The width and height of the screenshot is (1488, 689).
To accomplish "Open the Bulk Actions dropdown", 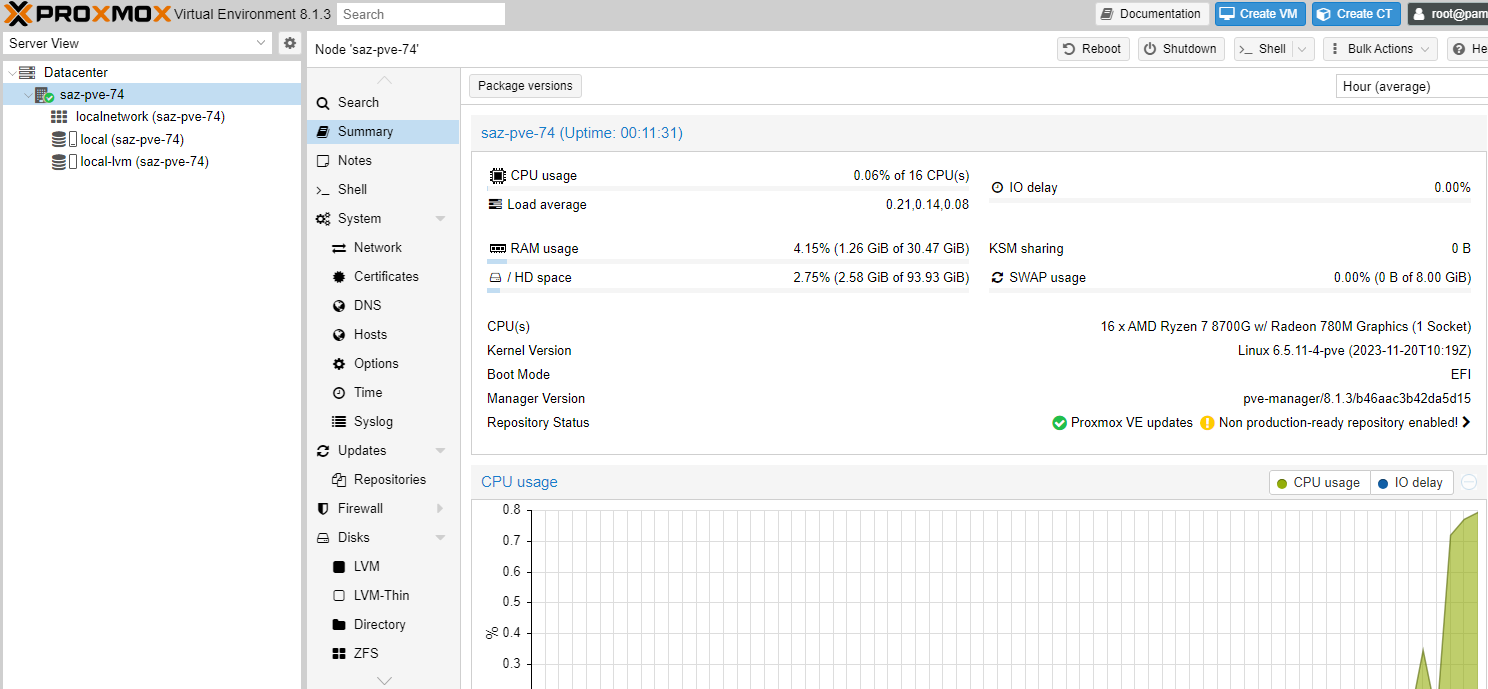I will point(1380,49).
